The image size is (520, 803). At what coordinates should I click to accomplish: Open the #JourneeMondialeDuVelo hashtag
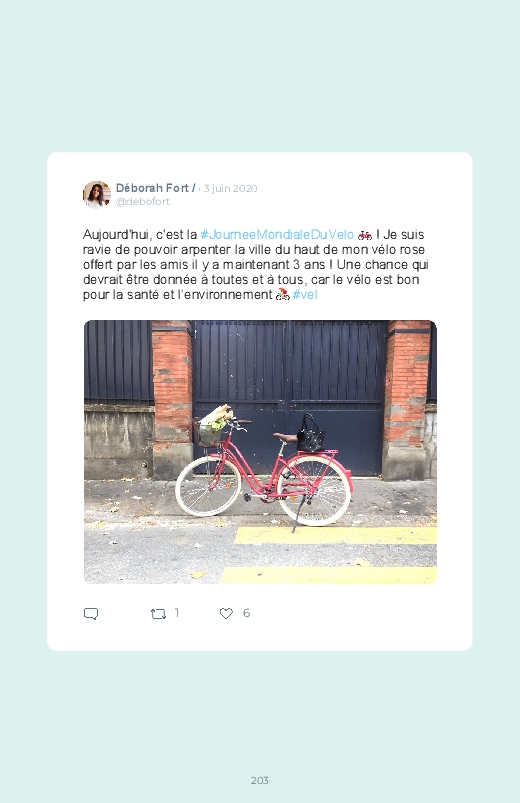(x=277, y=235)
